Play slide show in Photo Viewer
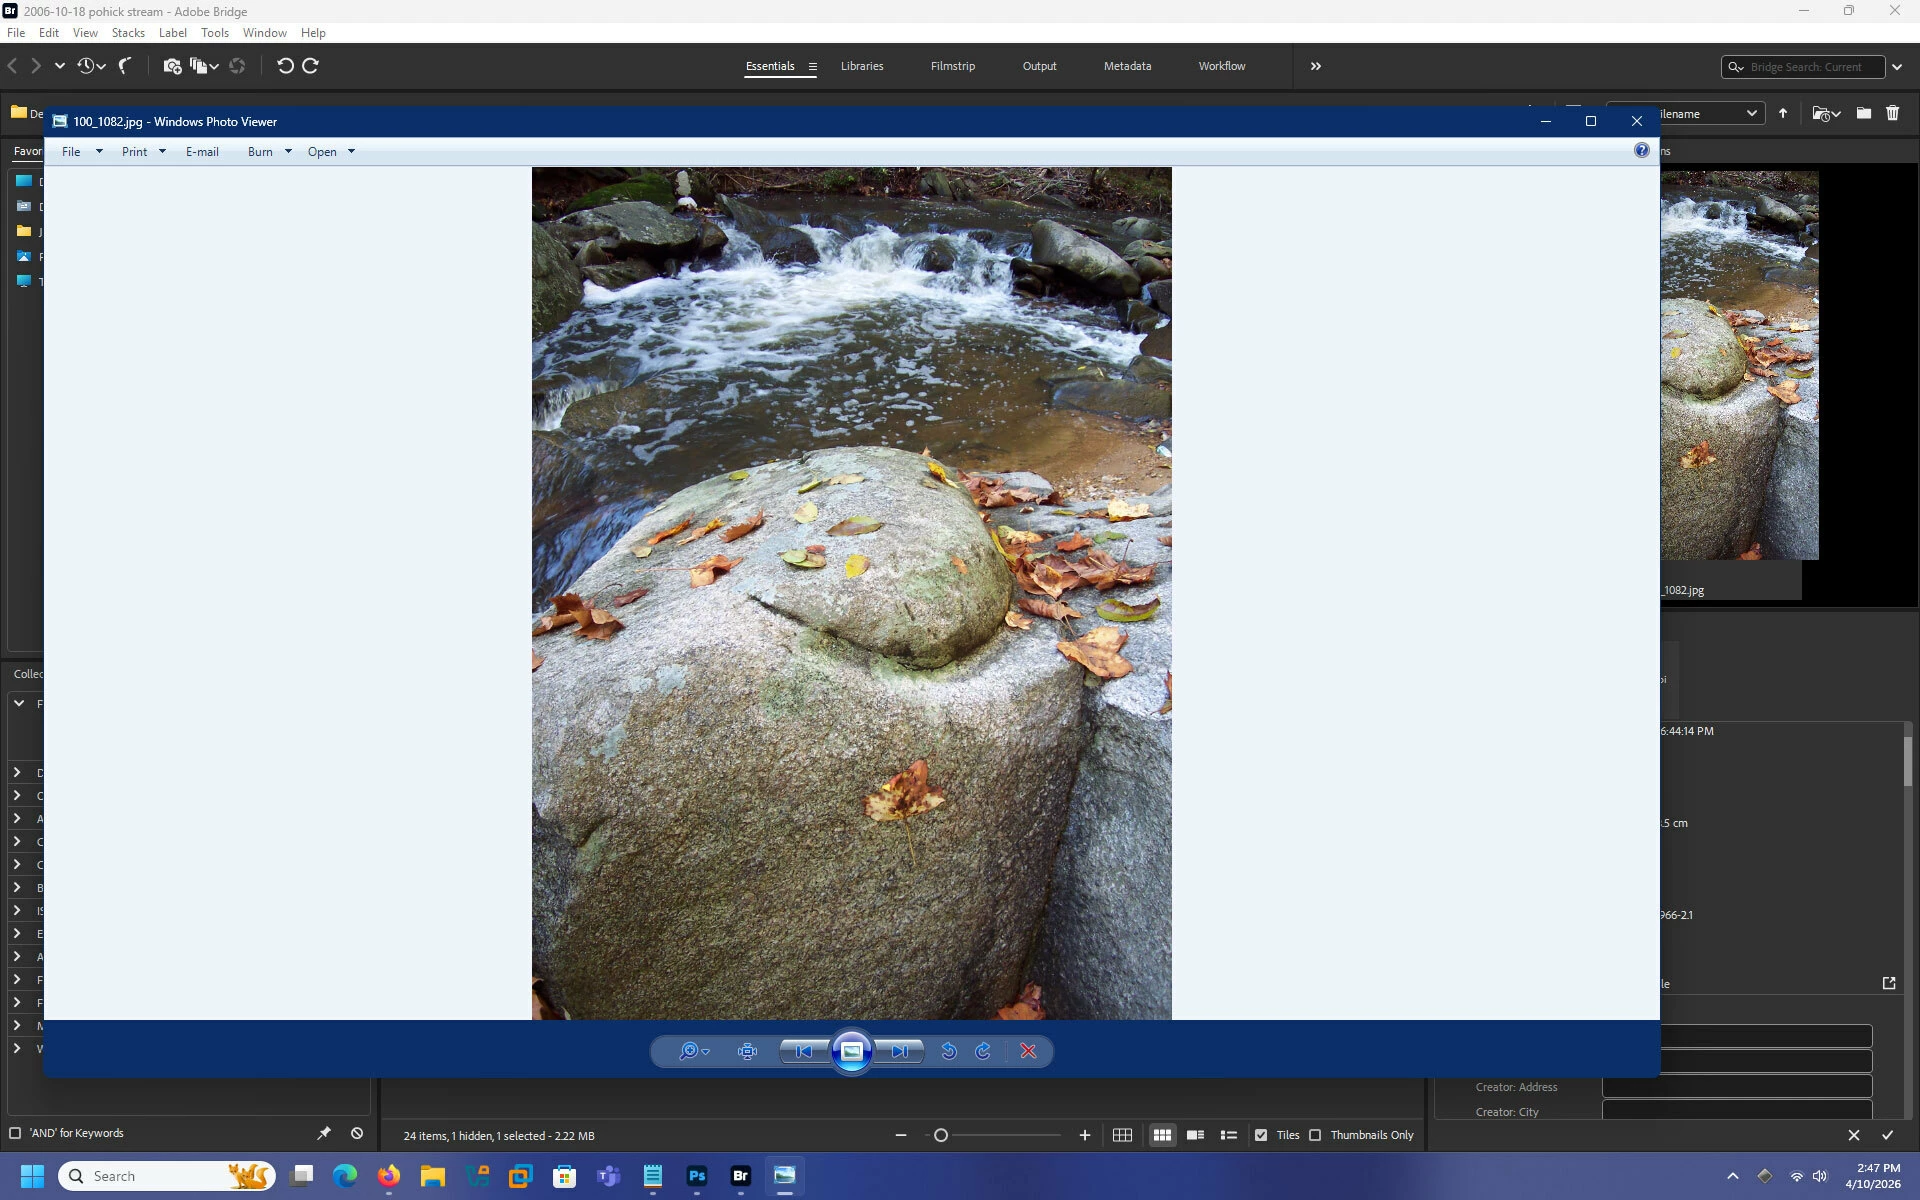 point(852,1051)
